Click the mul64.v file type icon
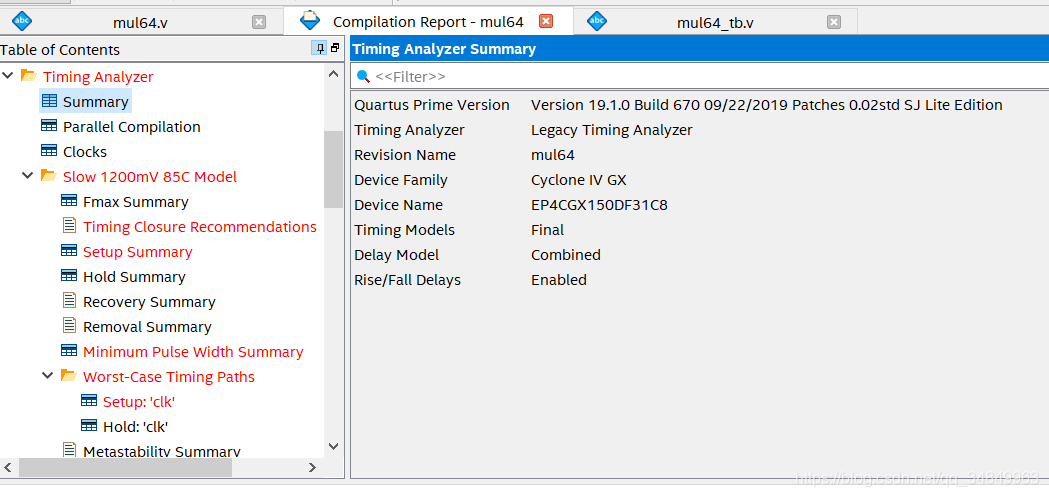The height and width of the screenshot is (497, 1049). tap(22, 21)
